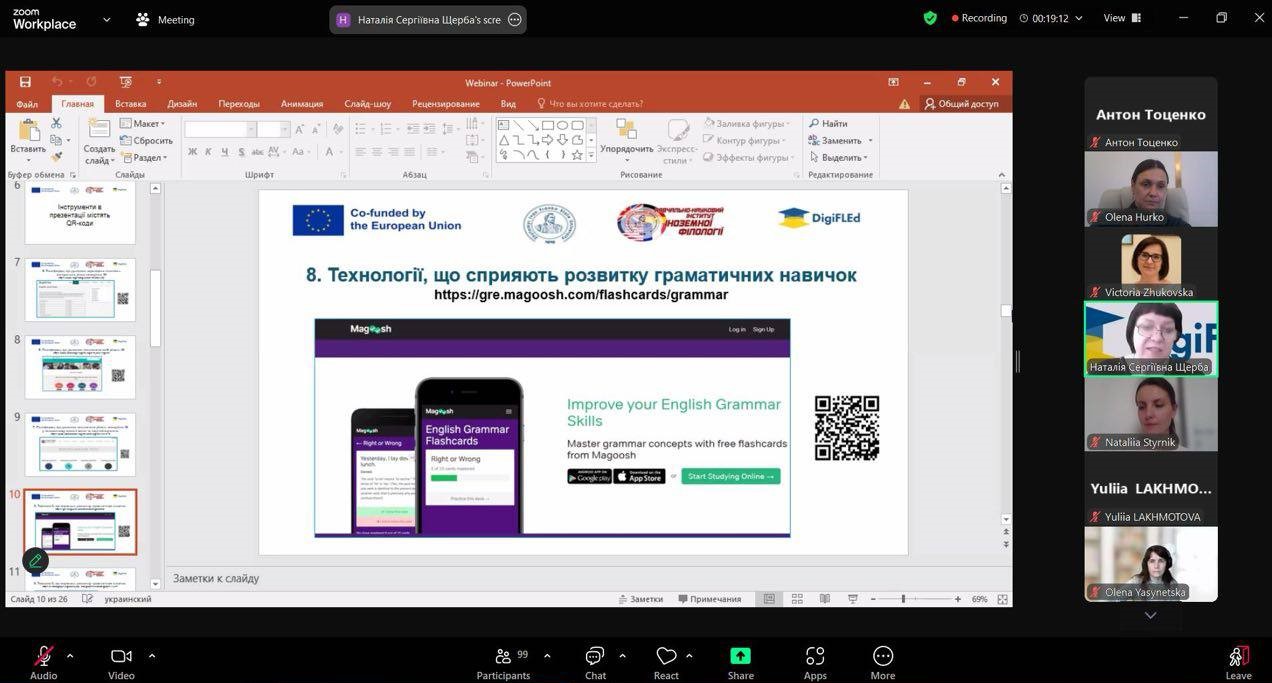
Task: Start slideshow from the status bar icon
Action: tap(852, 599)
